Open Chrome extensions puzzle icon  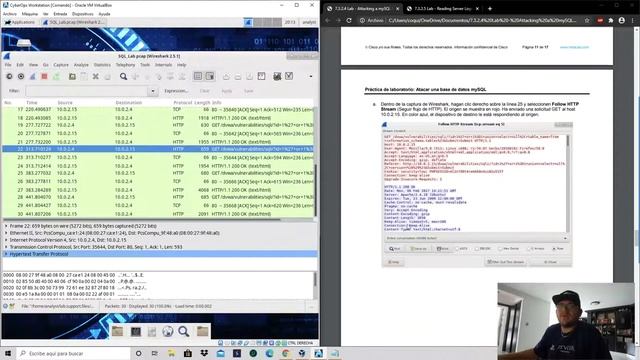tap(611, 20)
